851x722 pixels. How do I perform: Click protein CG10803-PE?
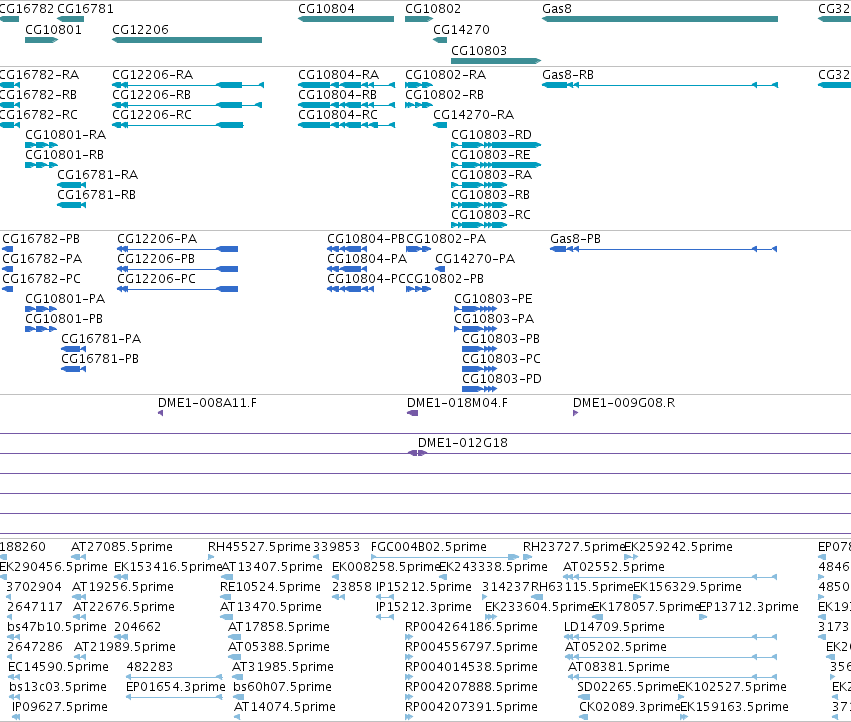(493, 299)
